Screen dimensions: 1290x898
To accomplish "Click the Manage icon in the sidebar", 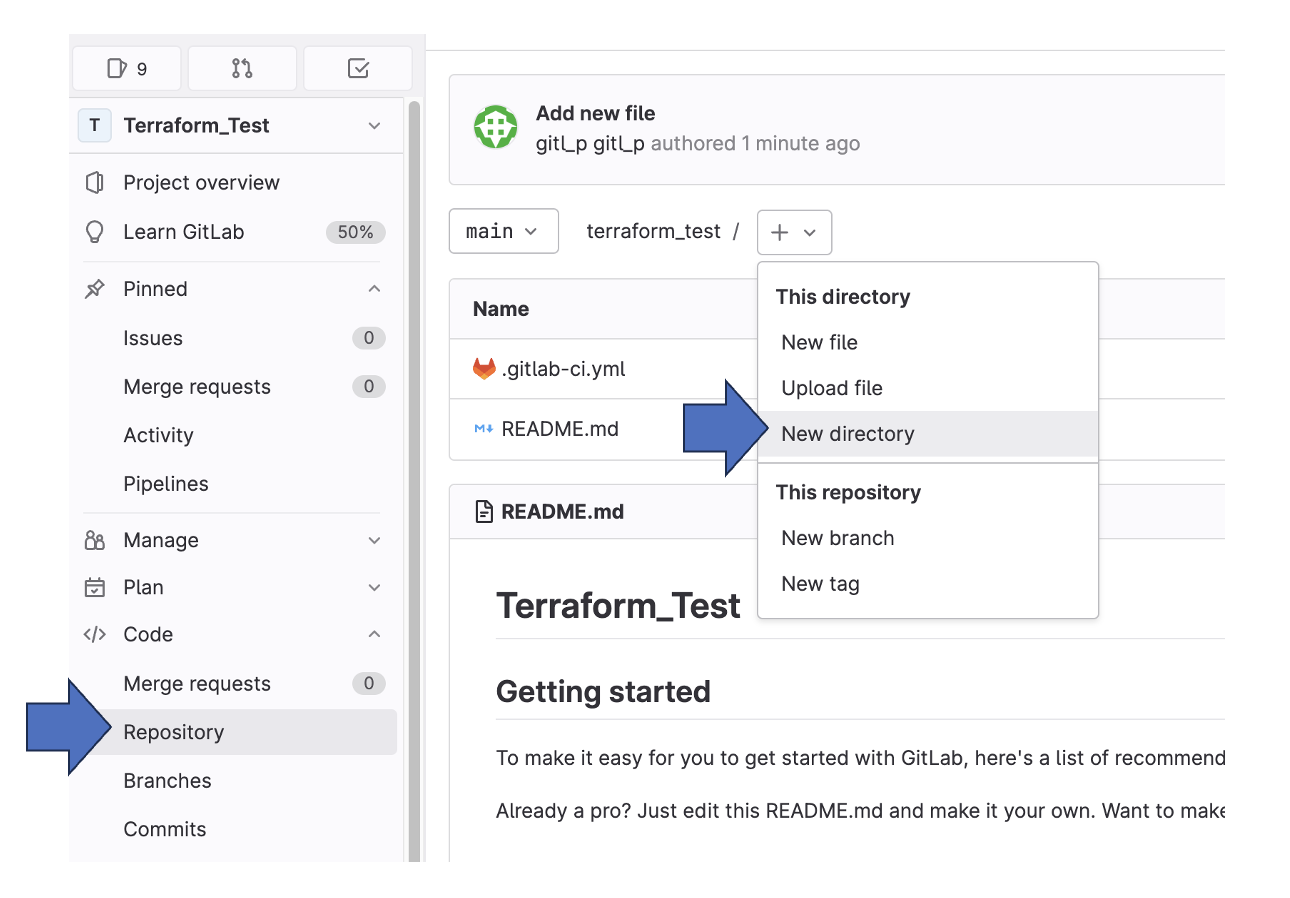I will (x=96, y=540).
